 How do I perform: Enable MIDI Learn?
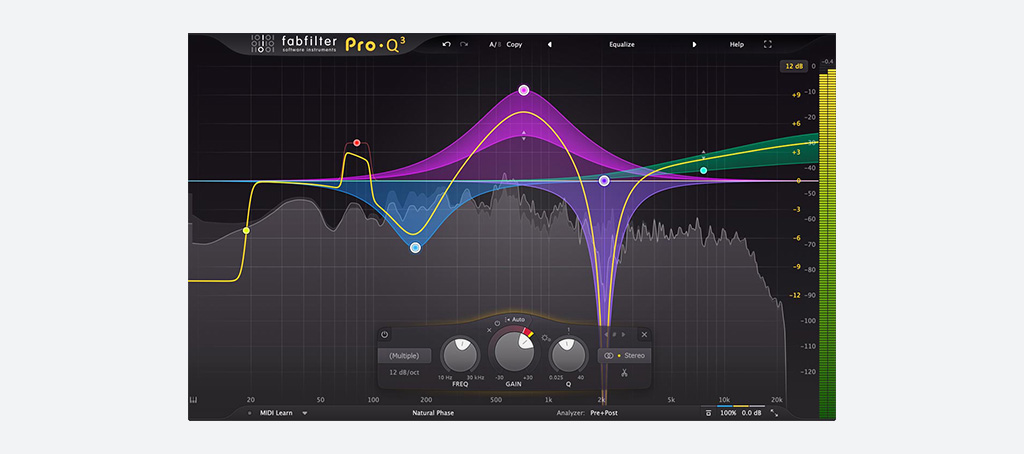[x=276, y=413]
